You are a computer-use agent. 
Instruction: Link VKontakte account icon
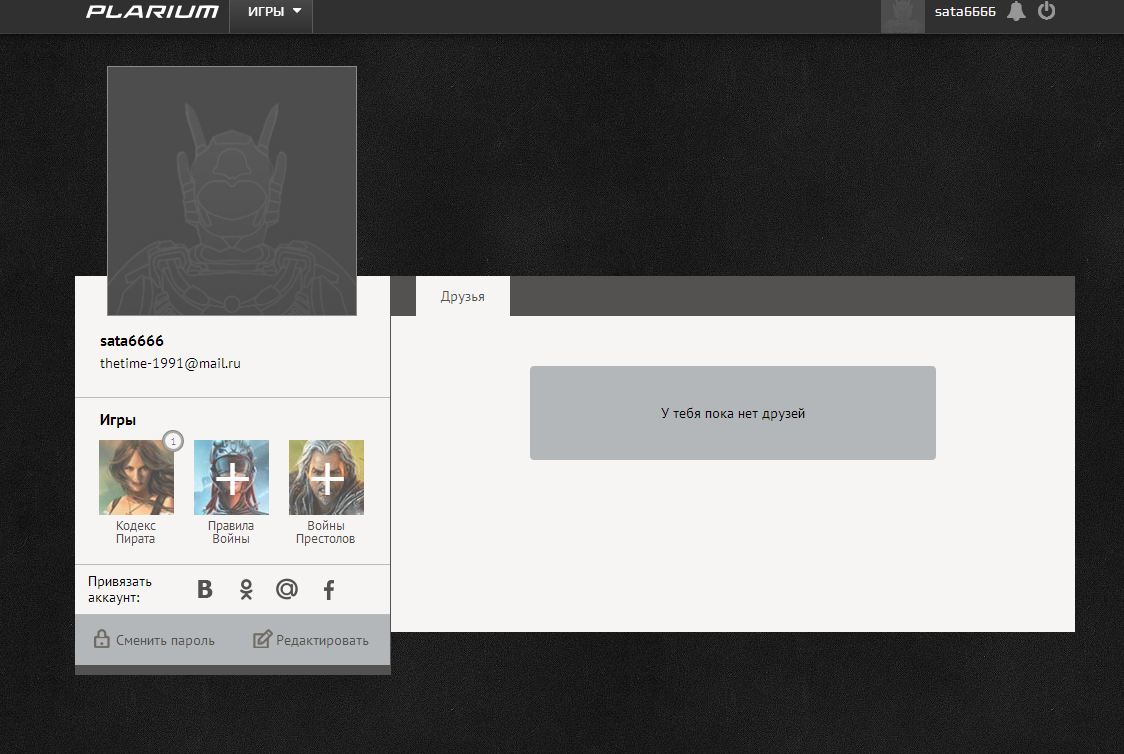pos(205,589)
